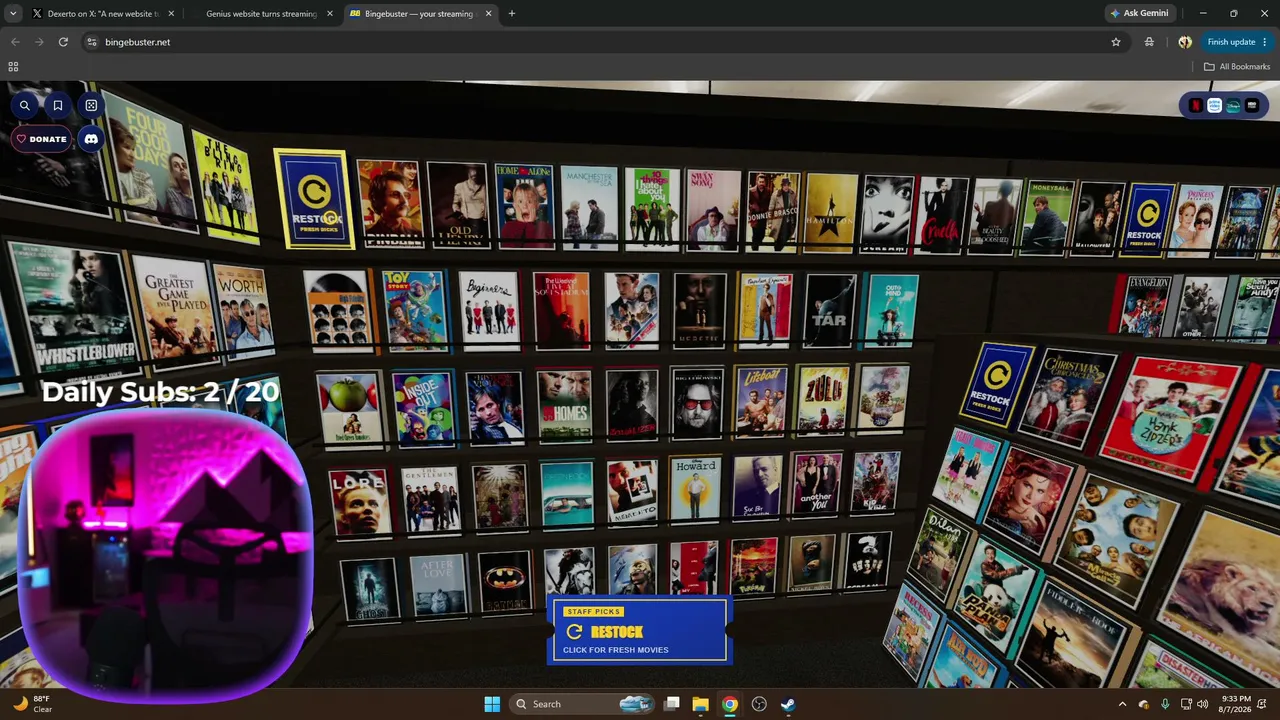This screenshot has height=720, width=1280.
Task: Expand the tab search dropdown
Action: [13, 14]
